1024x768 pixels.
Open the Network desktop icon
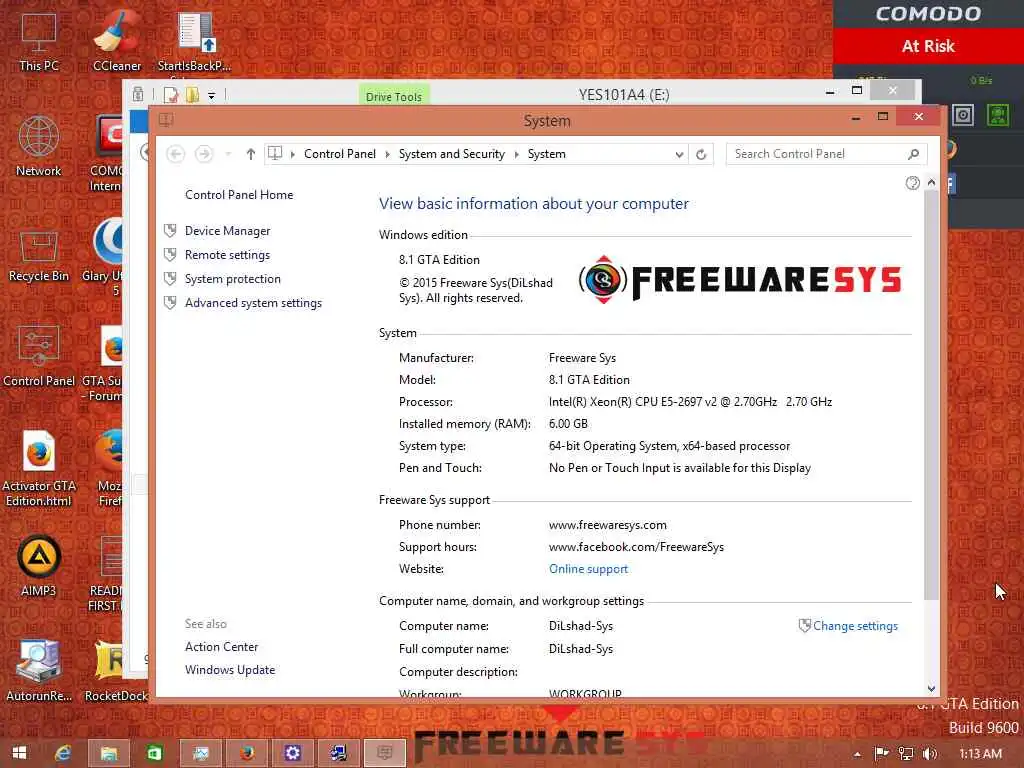(39, 147)
